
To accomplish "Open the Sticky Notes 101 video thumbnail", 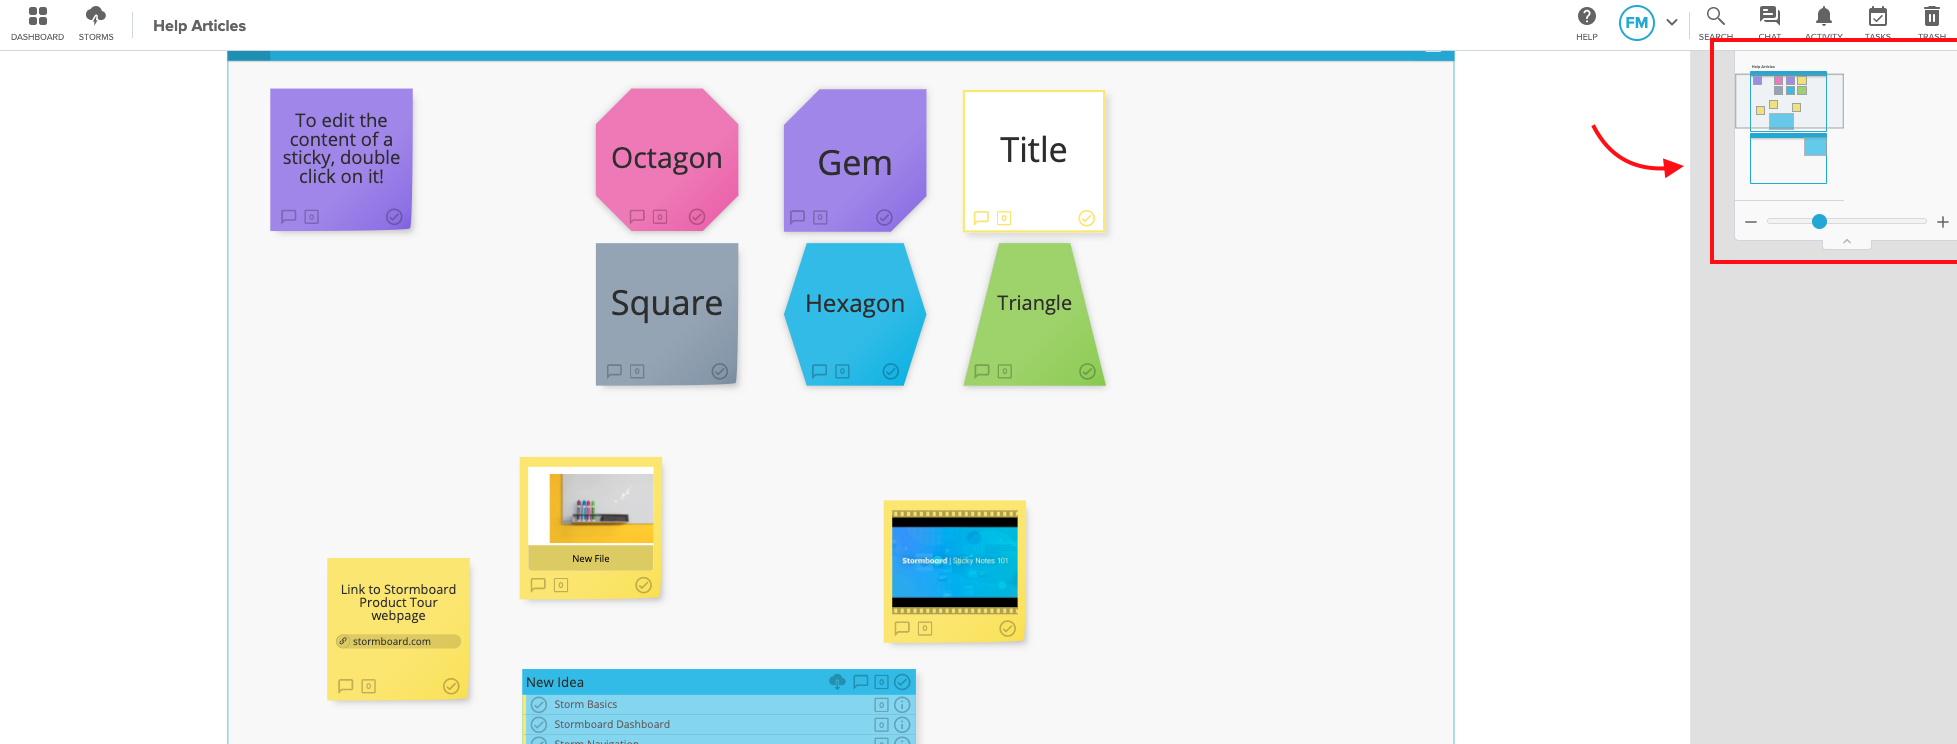I will click(955, 561).
